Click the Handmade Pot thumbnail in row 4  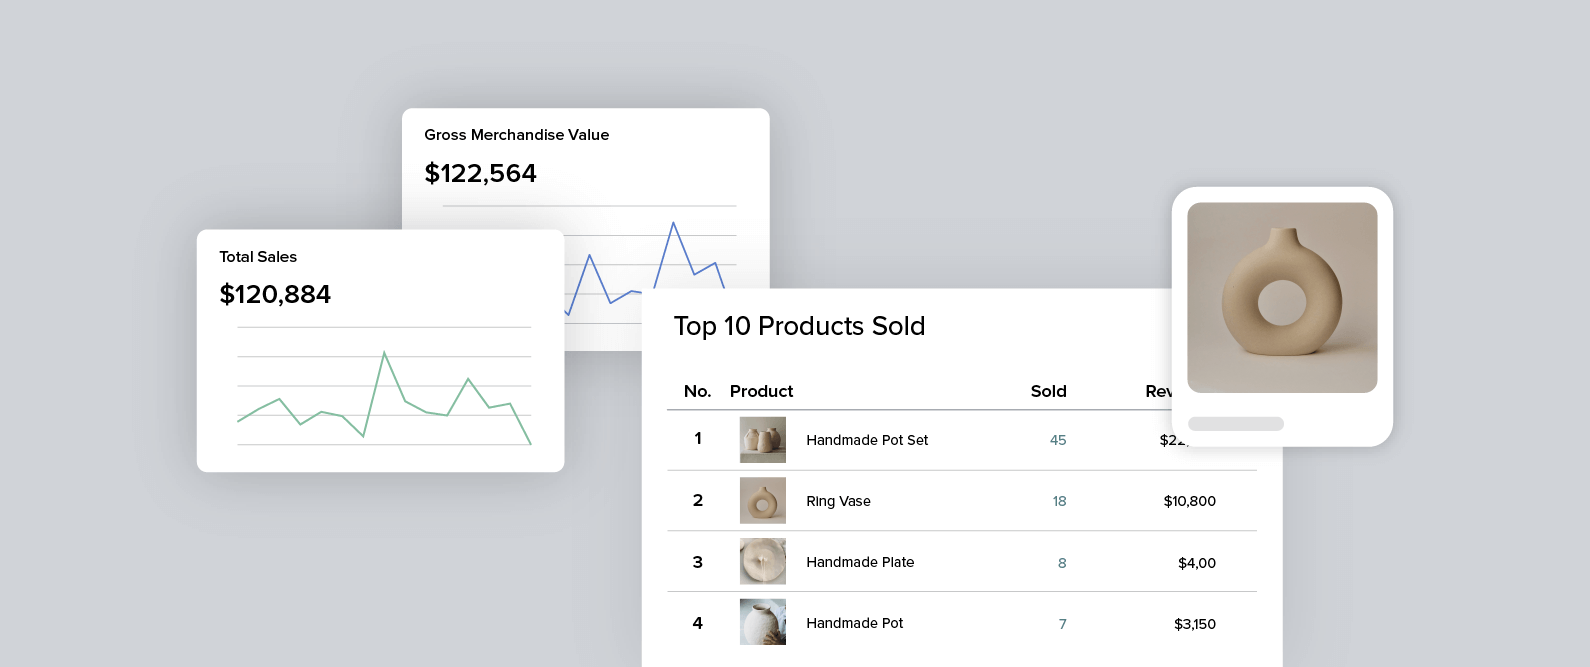point(762,622)
